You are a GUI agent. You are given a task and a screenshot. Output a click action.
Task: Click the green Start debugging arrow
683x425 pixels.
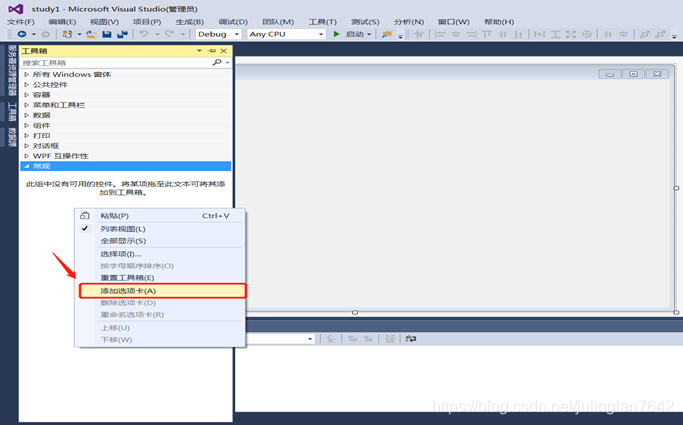click(336, 34)
